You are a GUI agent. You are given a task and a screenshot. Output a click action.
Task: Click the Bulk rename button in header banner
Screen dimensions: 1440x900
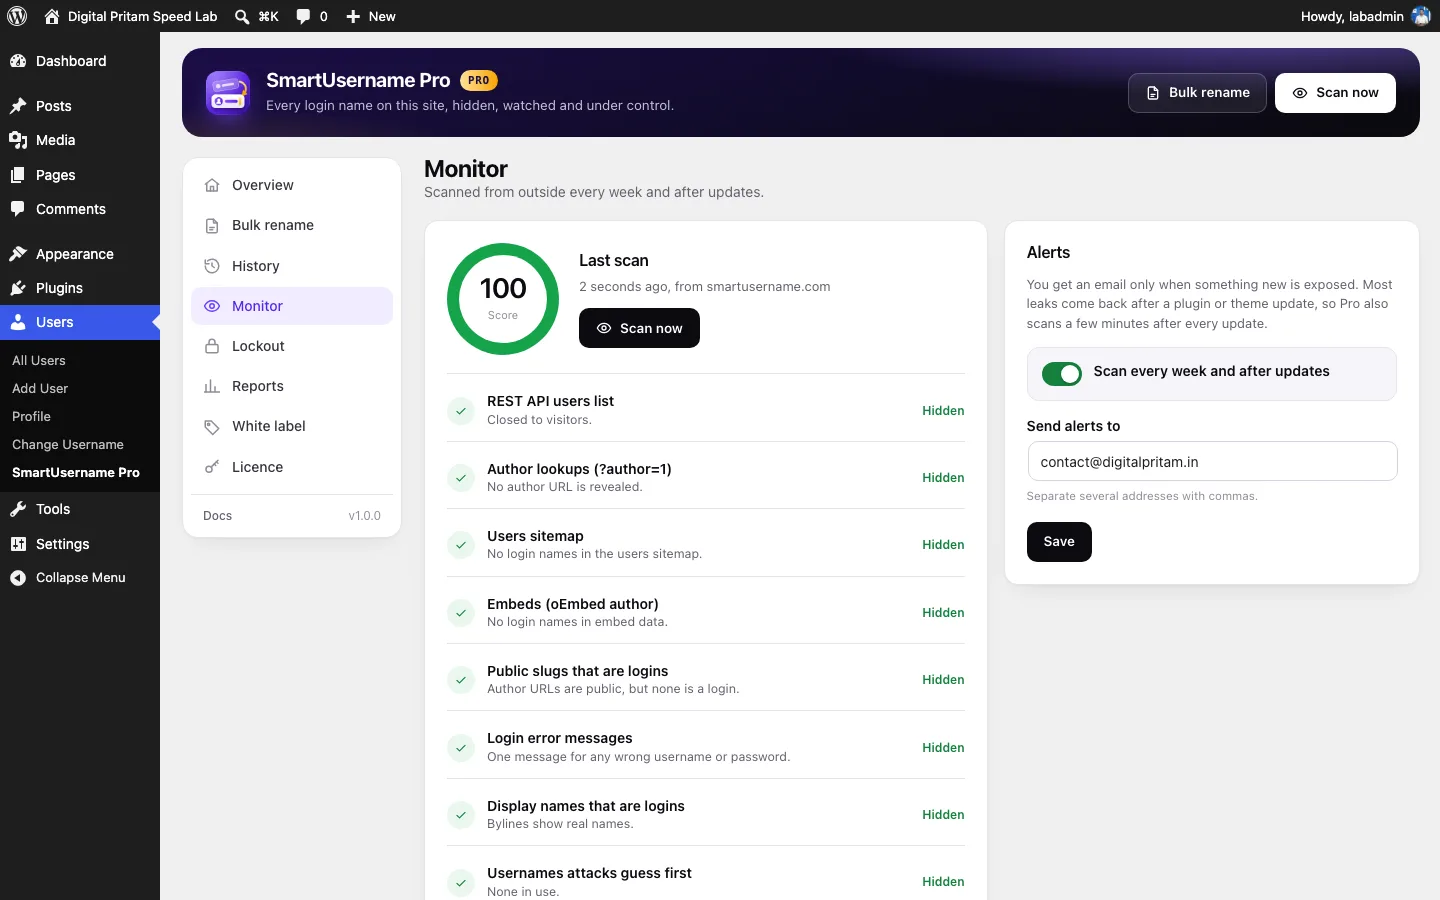1197,93
